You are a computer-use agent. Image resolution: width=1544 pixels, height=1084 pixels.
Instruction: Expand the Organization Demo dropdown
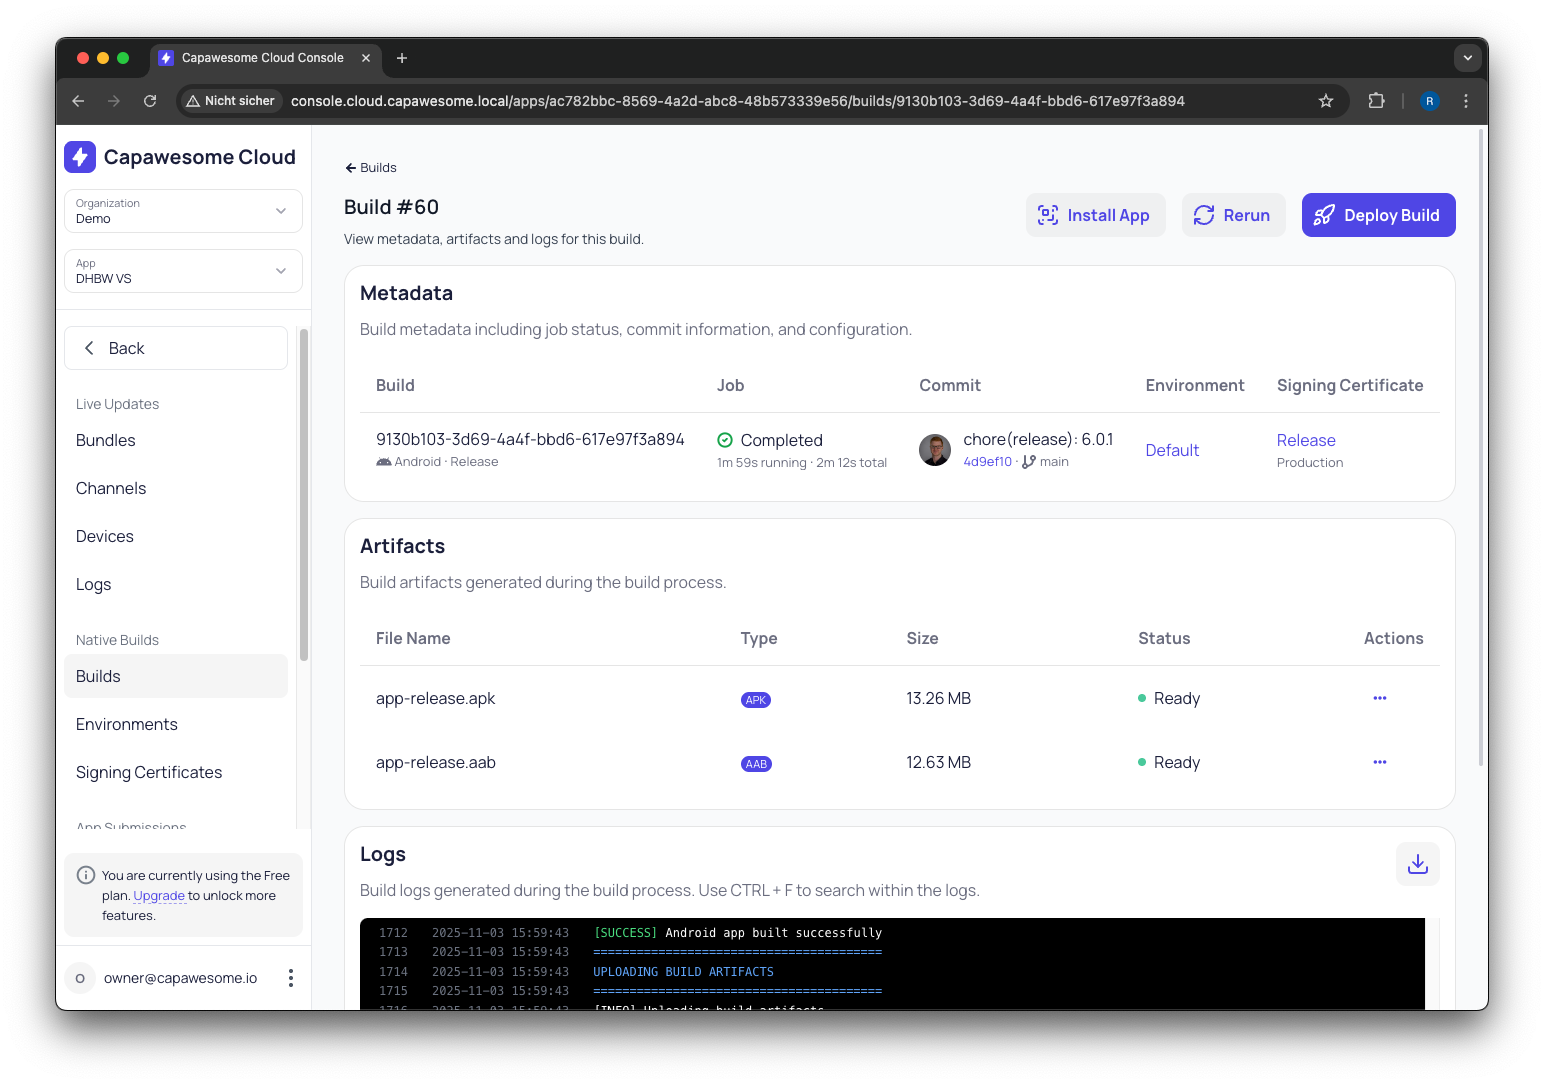pyautogui.click(x=281, y=211)
